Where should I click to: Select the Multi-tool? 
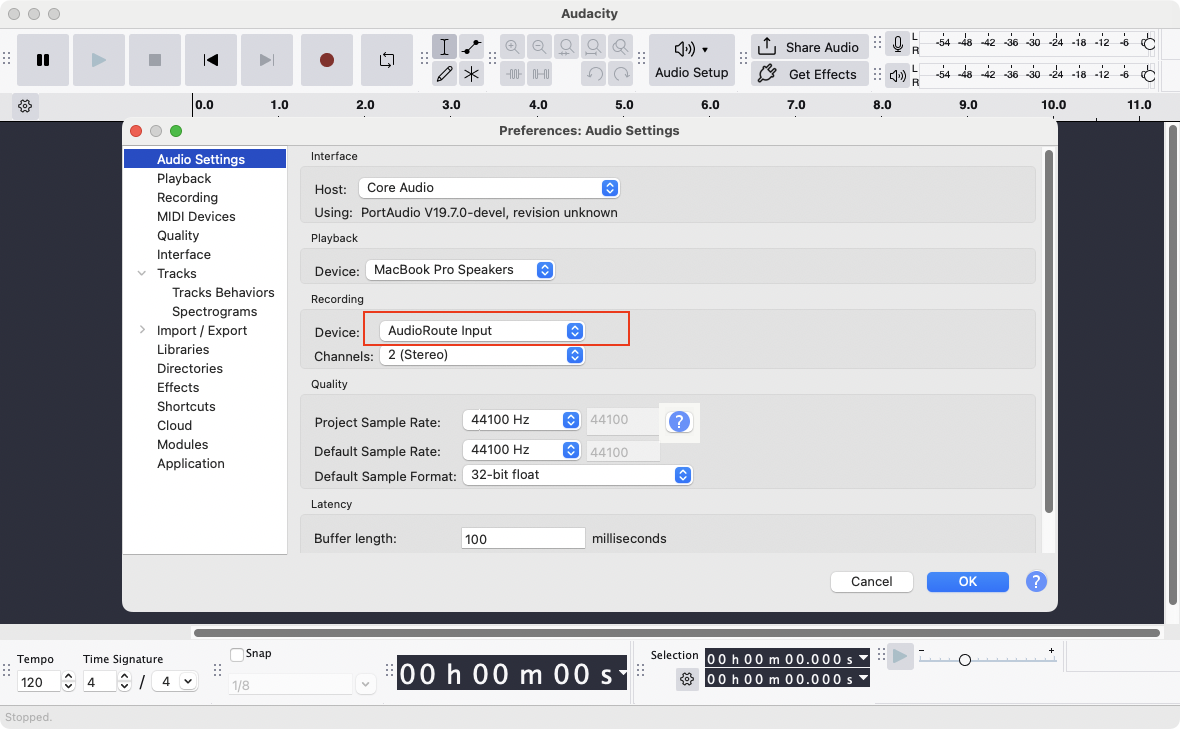[x=471, y=74]
